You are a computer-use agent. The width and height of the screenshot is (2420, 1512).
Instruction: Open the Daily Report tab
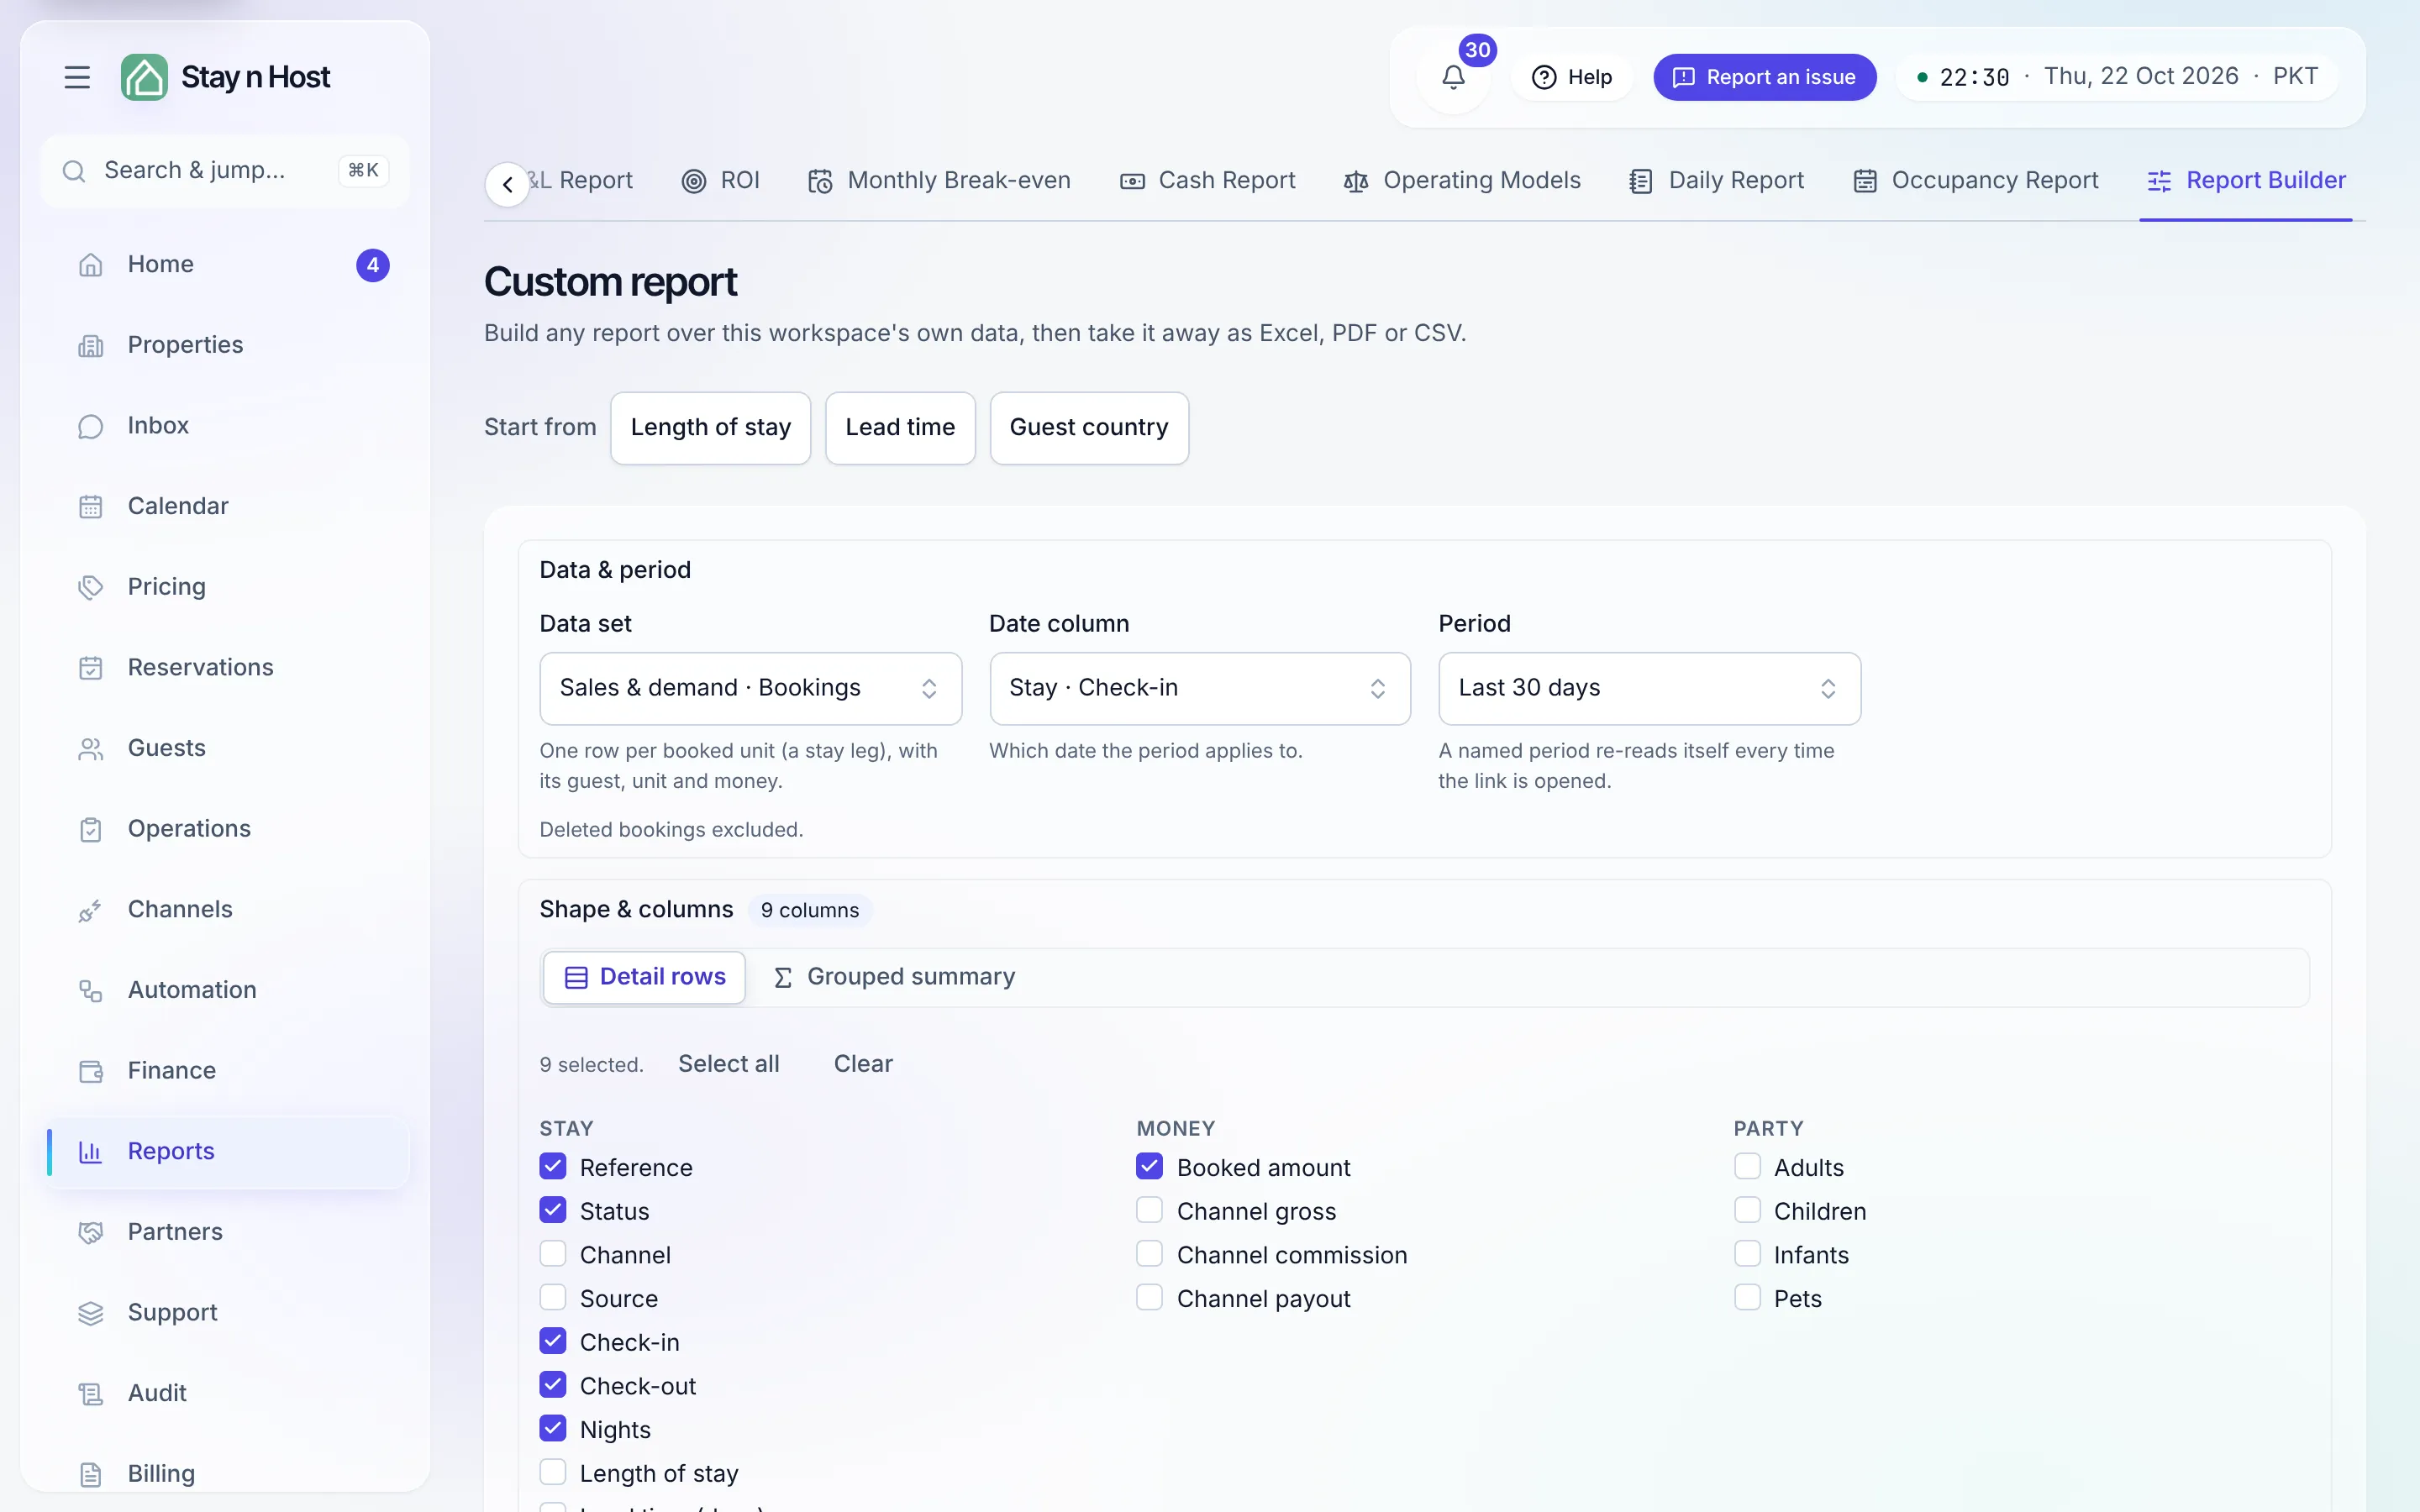1716,181
